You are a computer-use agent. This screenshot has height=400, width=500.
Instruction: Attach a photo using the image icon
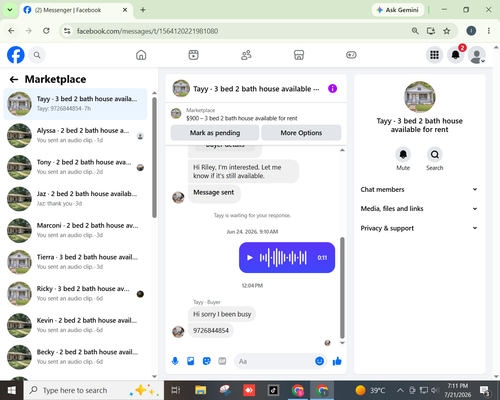tap(191, 361)
